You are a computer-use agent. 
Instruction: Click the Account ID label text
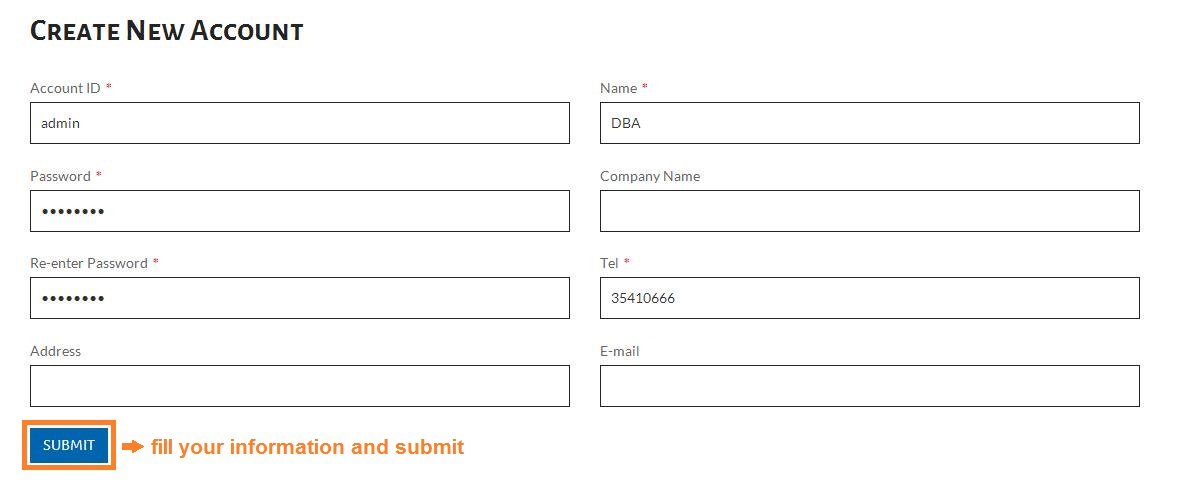tap(65, 88)
